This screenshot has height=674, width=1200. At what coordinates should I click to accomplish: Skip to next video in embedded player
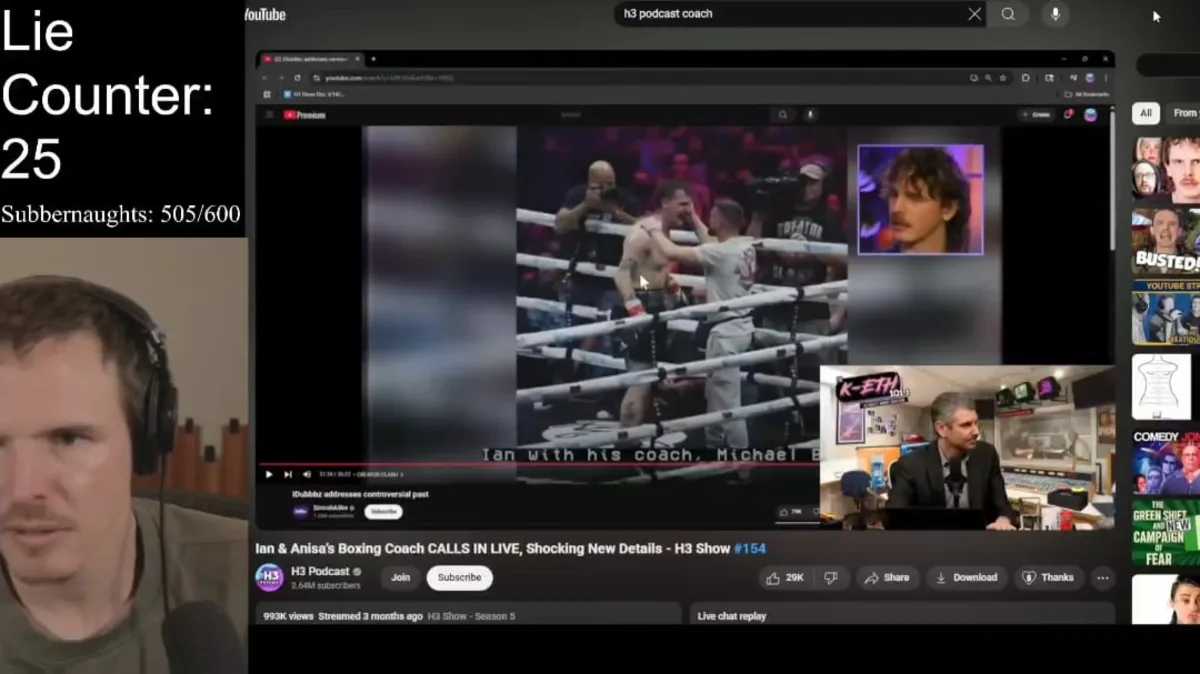(287, 474)
